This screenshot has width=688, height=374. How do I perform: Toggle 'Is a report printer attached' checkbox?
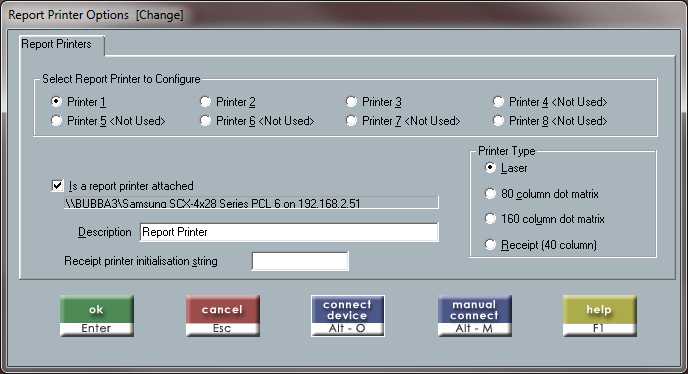tap(57, 186)
